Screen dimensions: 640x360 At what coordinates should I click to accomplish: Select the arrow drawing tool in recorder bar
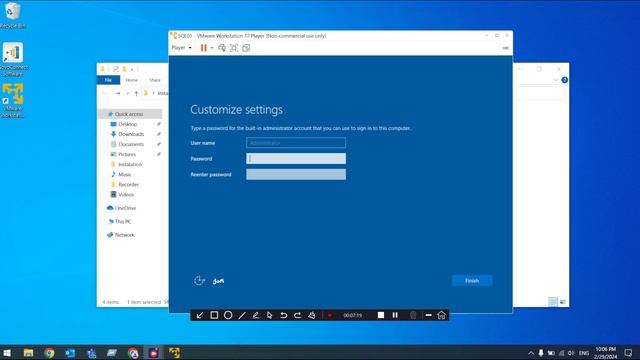point(200,315)
